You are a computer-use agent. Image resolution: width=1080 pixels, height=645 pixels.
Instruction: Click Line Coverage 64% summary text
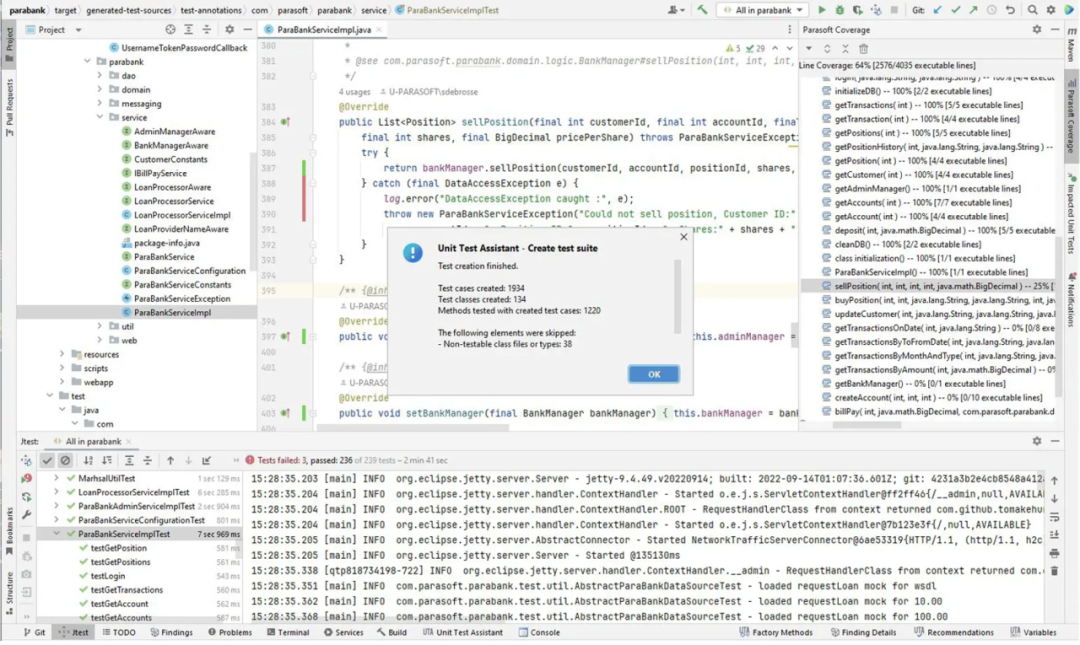886,65
